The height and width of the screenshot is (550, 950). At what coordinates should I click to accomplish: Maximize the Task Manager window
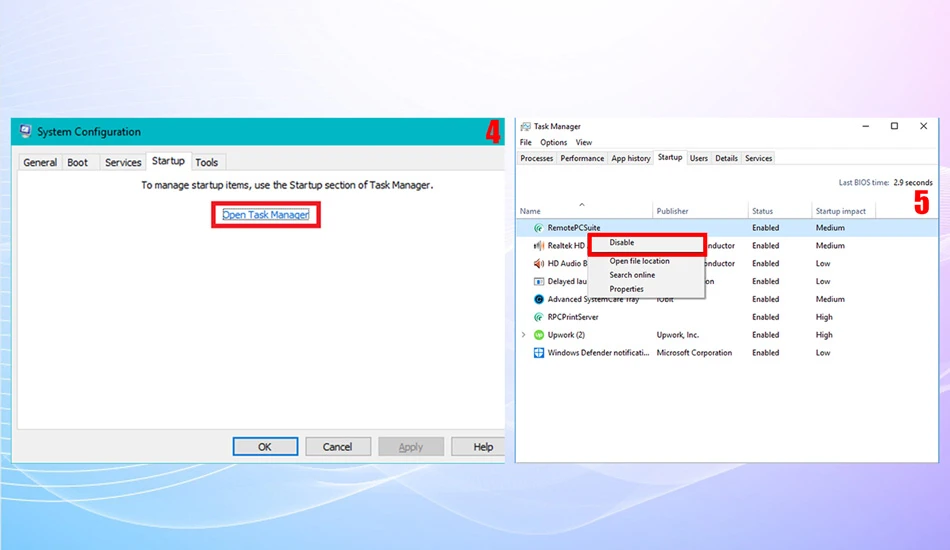click(x=894, y=126)
